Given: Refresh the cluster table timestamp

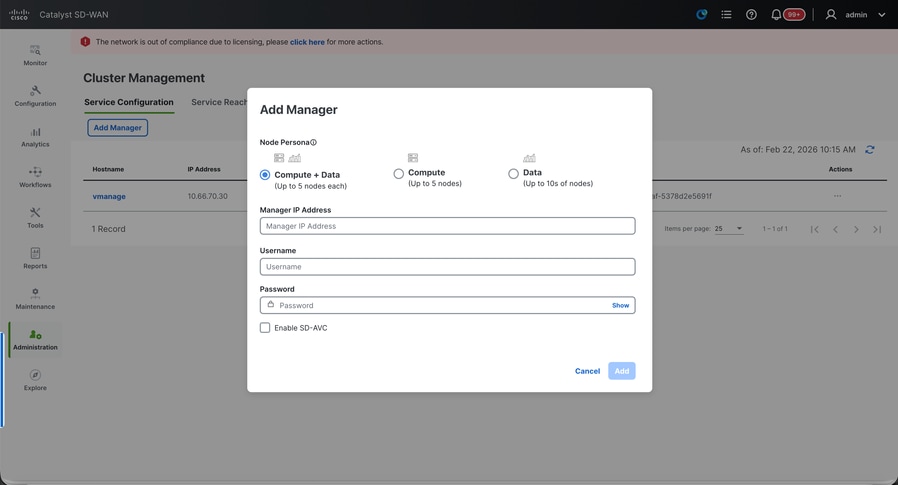Looking at the screenshot, I should tap(870, 150).
